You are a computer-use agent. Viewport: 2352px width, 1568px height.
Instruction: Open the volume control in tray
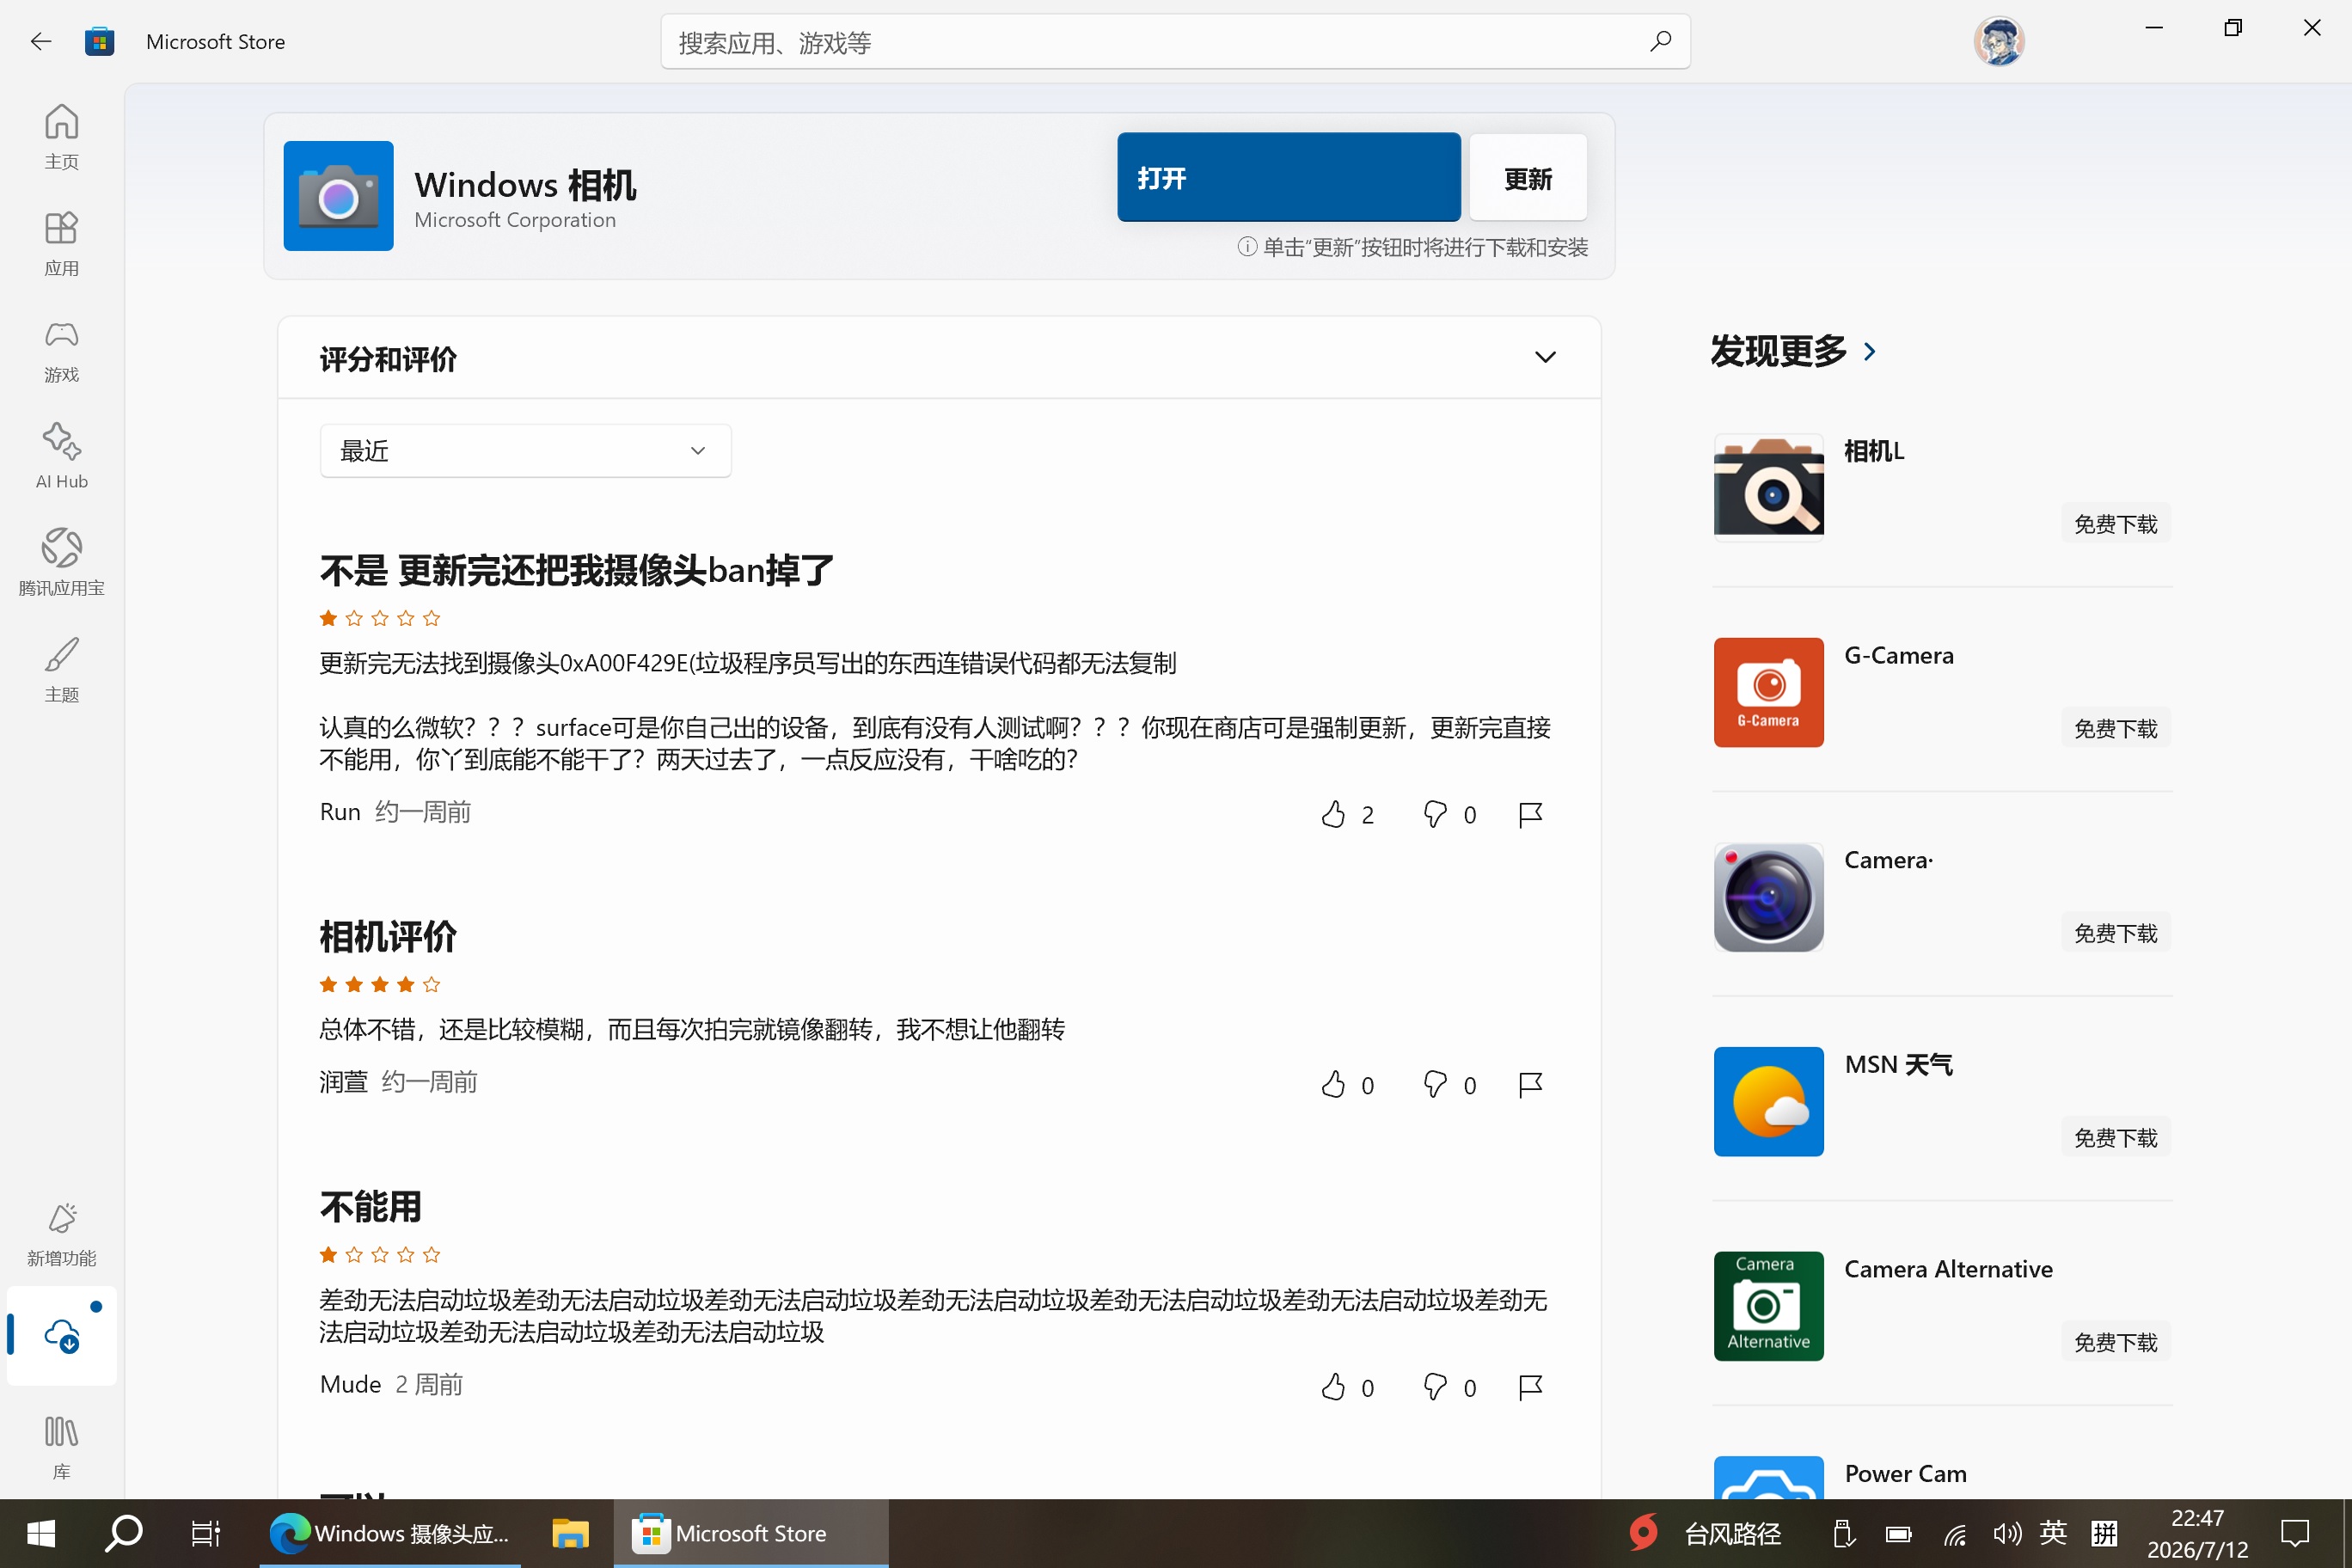coord(2006,1533)
